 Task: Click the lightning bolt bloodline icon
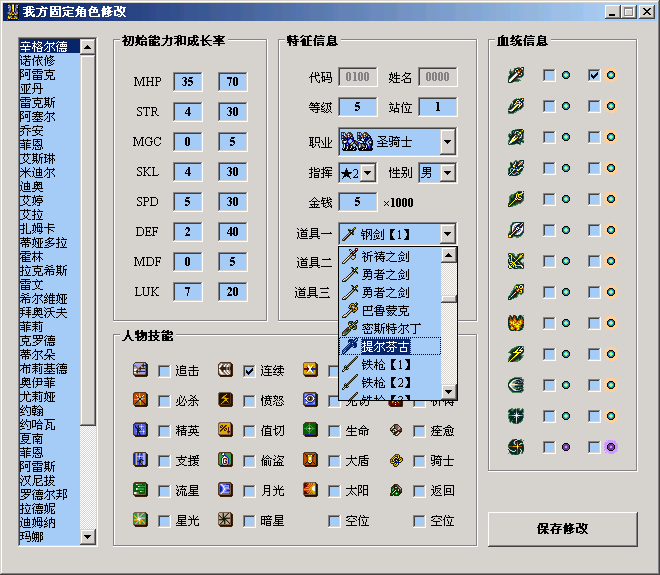click(x=516, y=354)
